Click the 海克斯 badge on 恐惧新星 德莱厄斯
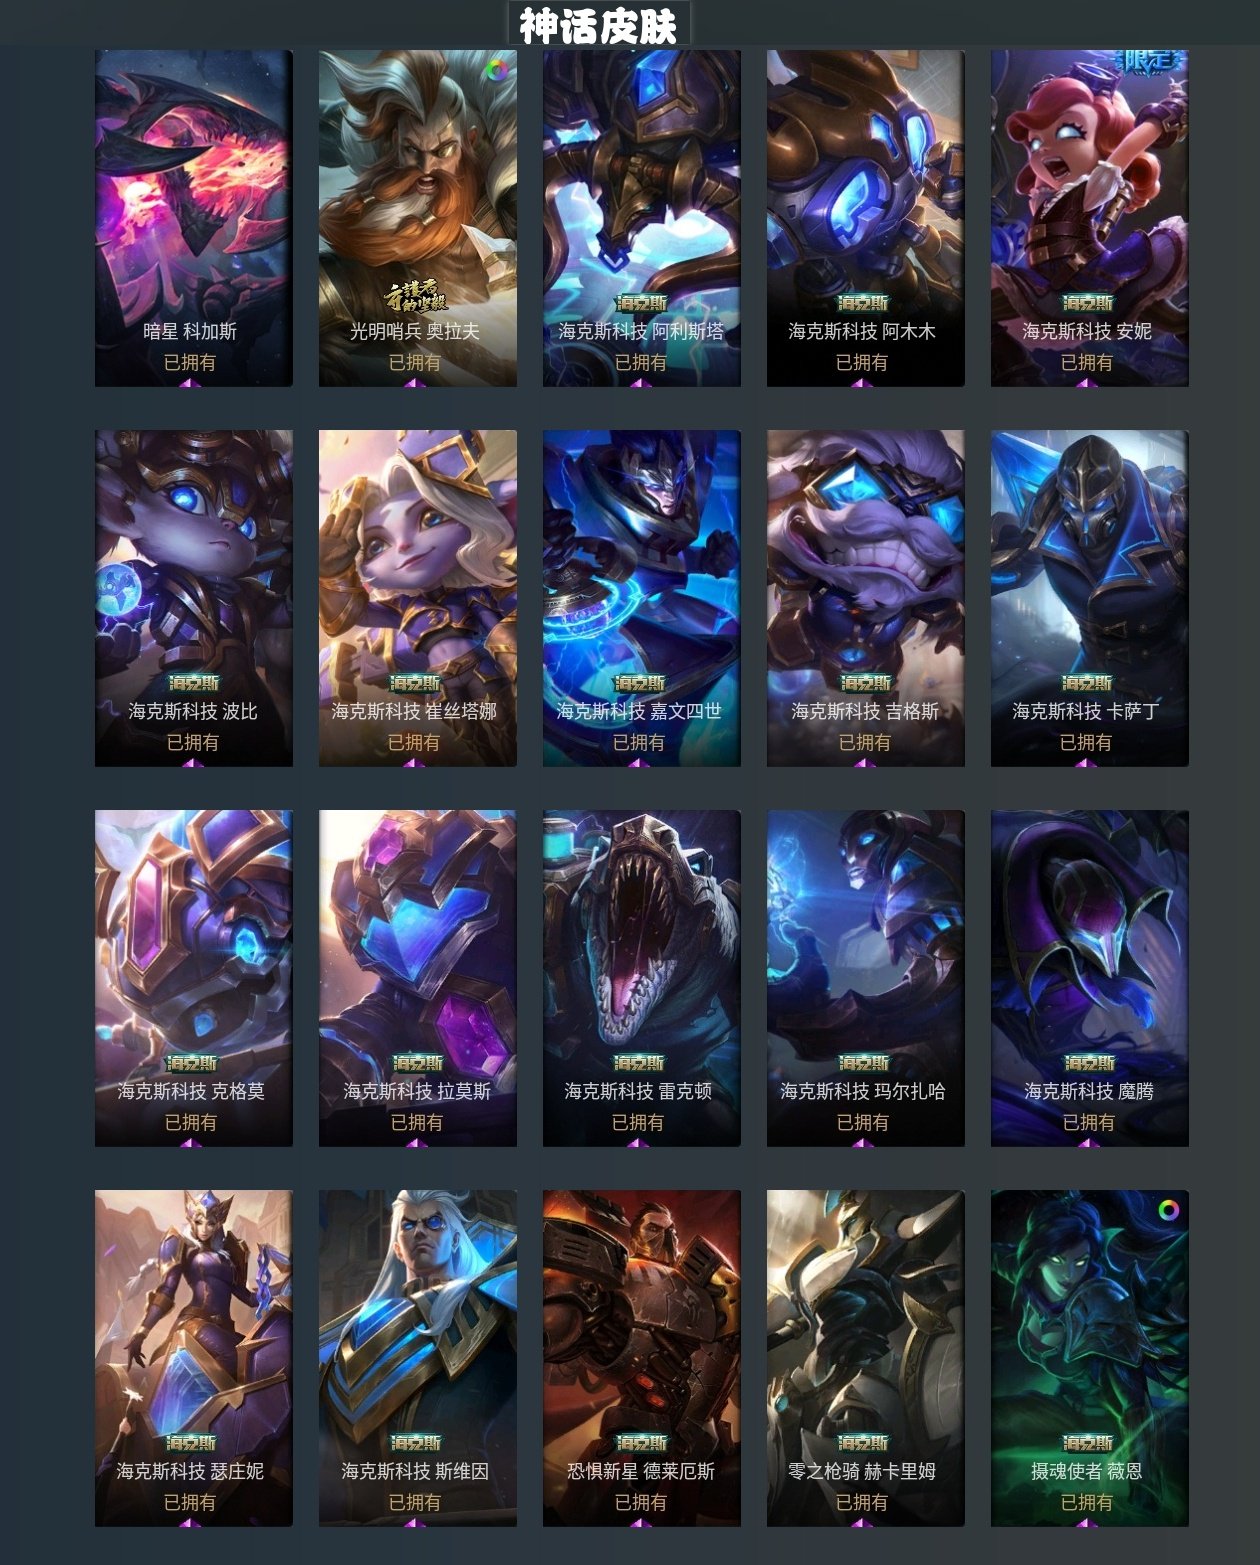1260x1565 pixels. coord(641,1443)
